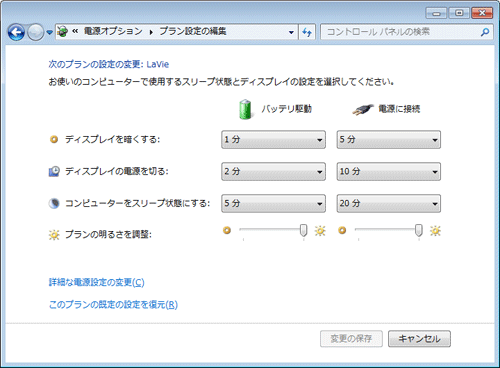Viewport: 500px width, 368px height.
Task: Go back with the blue arrow button
Action: (16, 32)
